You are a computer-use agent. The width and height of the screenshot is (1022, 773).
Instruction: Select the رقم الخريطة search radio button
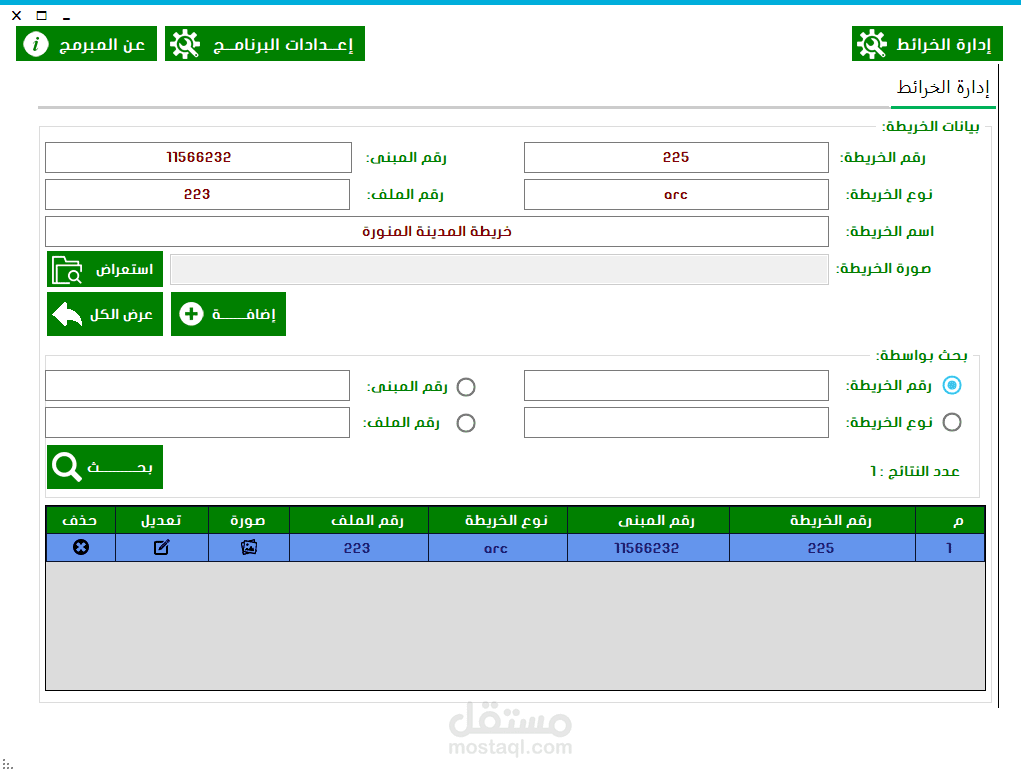(x=951, y=384)
